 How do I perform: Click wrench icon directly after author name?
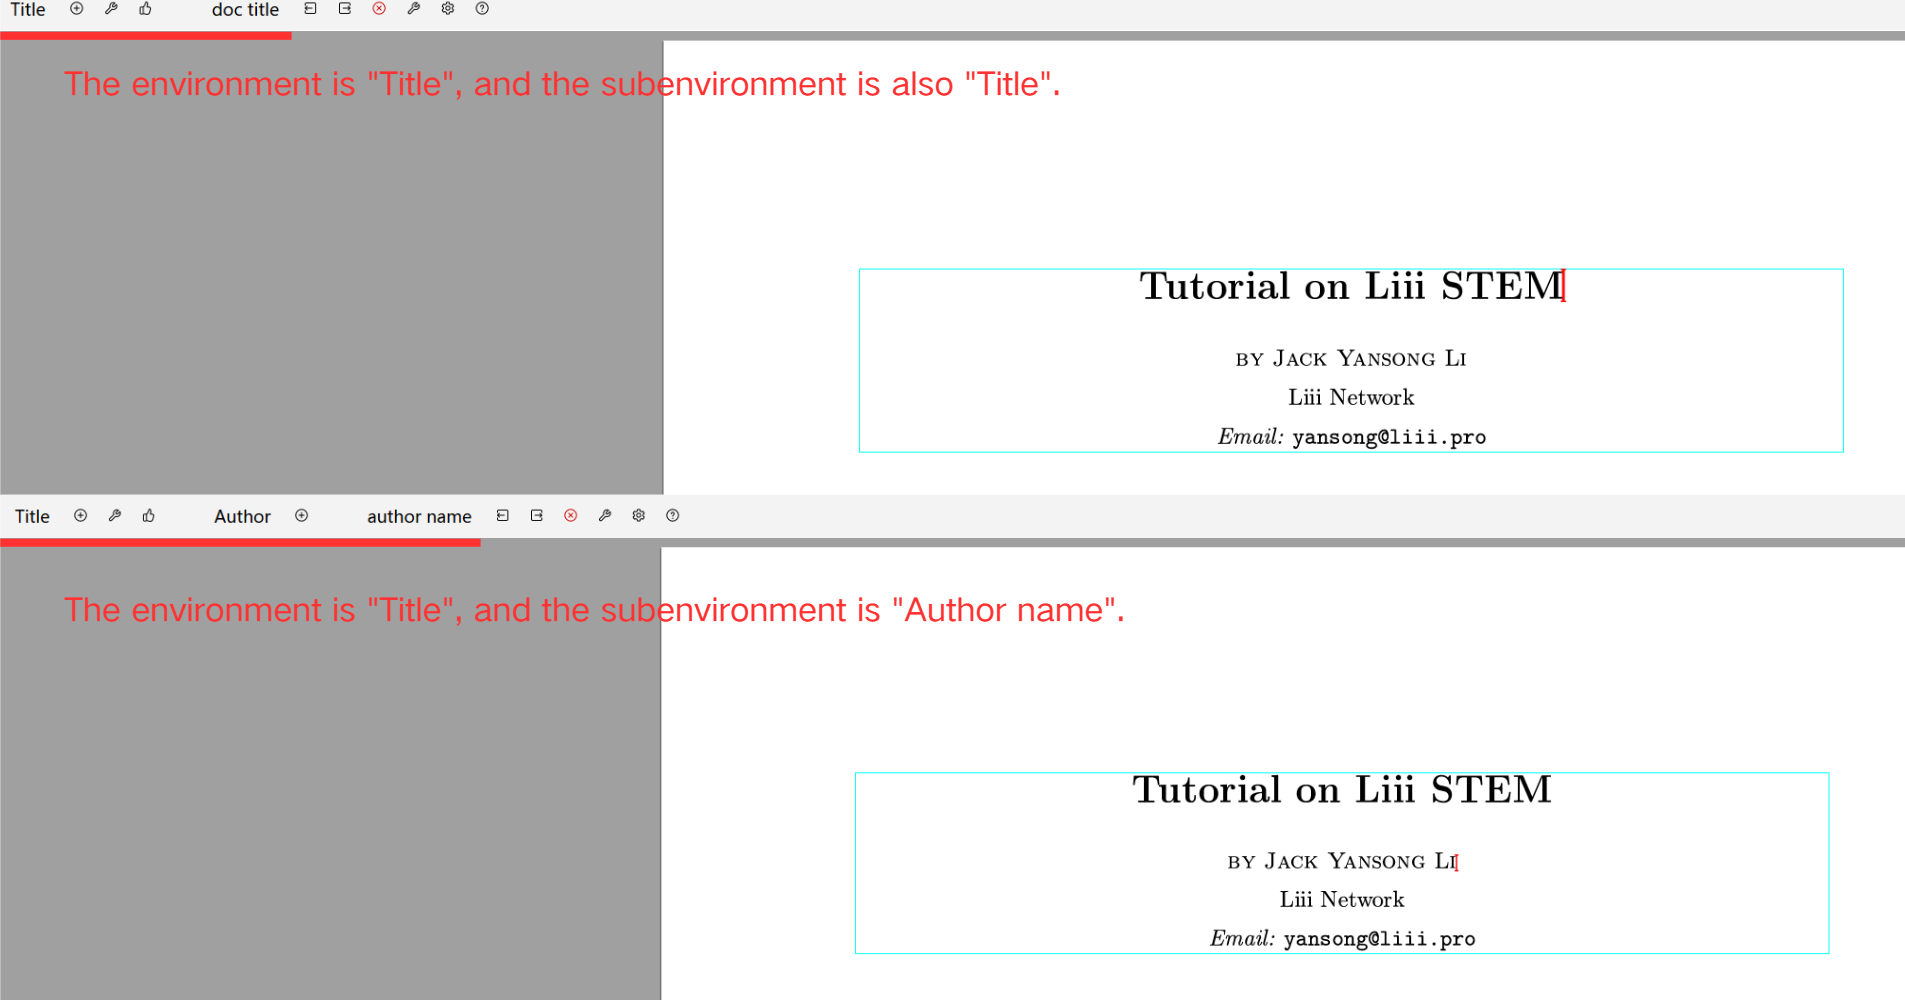click(x=604, y=516)
